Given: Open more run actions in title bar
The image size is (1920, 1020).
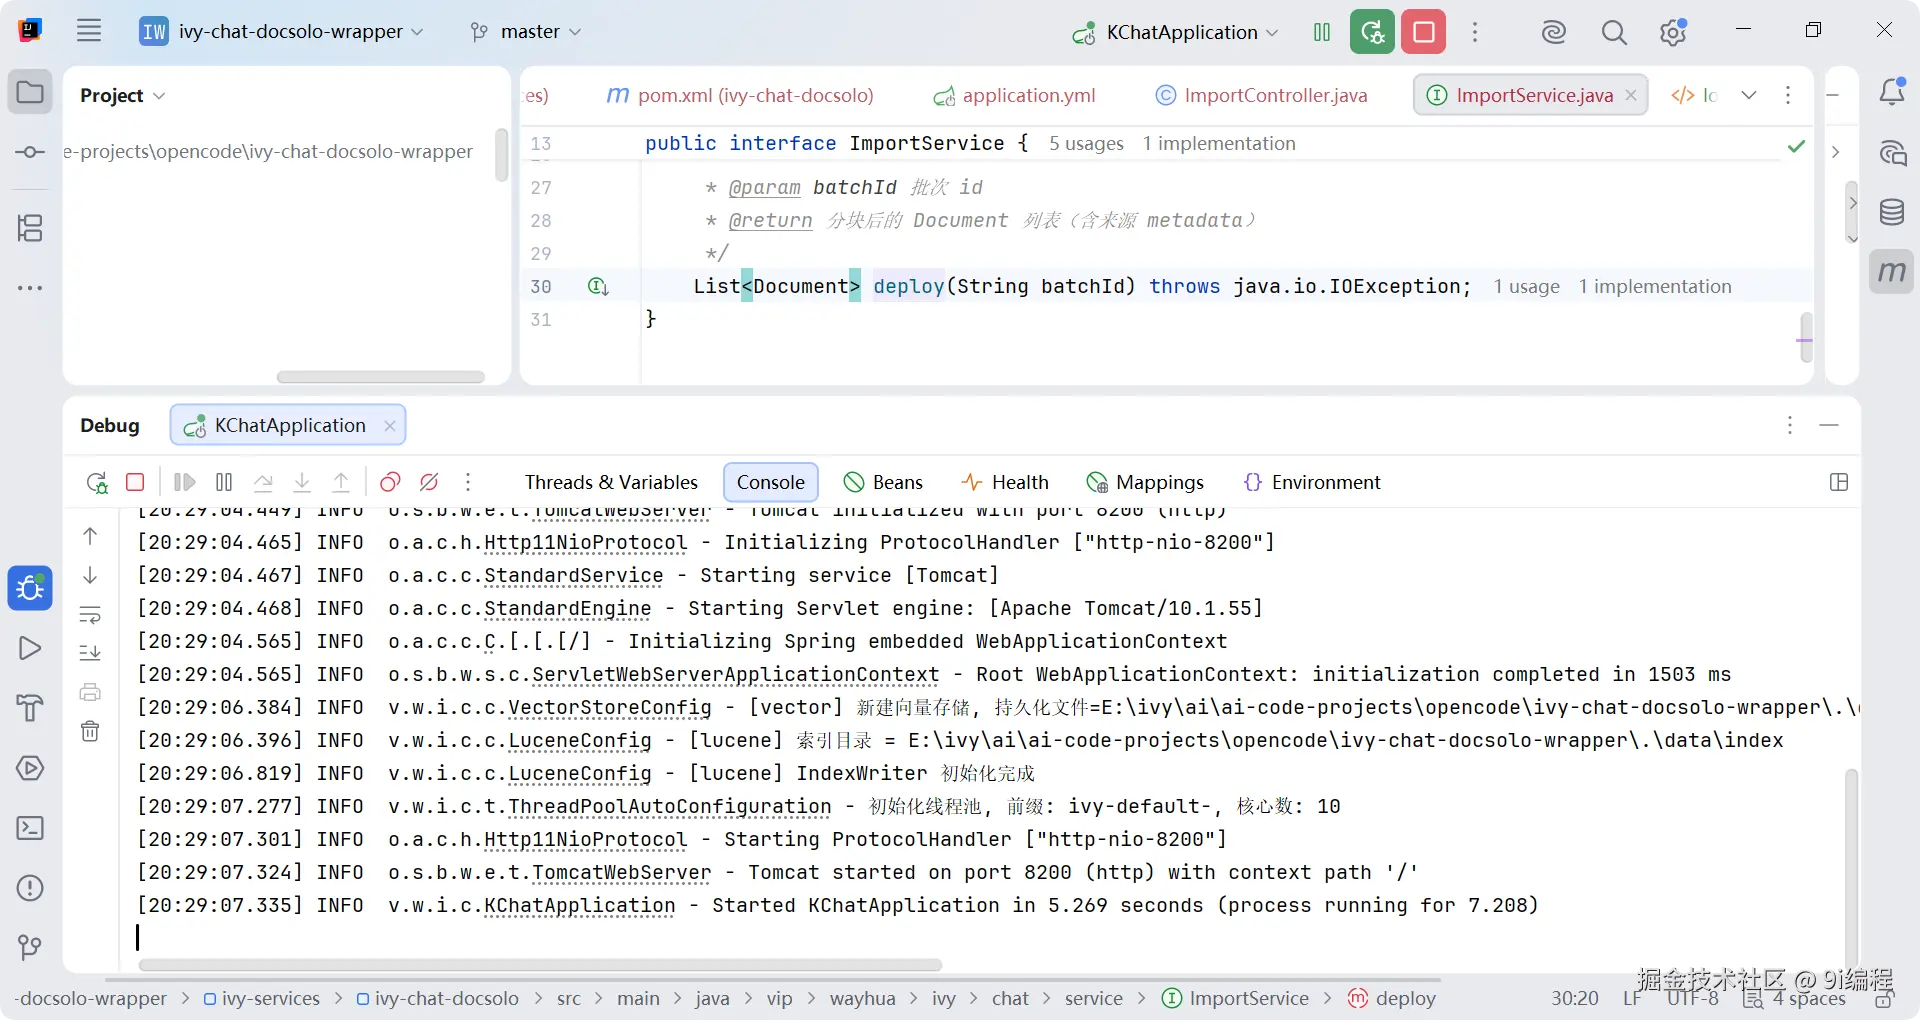Looking at the screenshot, I should coord(1475,32).
